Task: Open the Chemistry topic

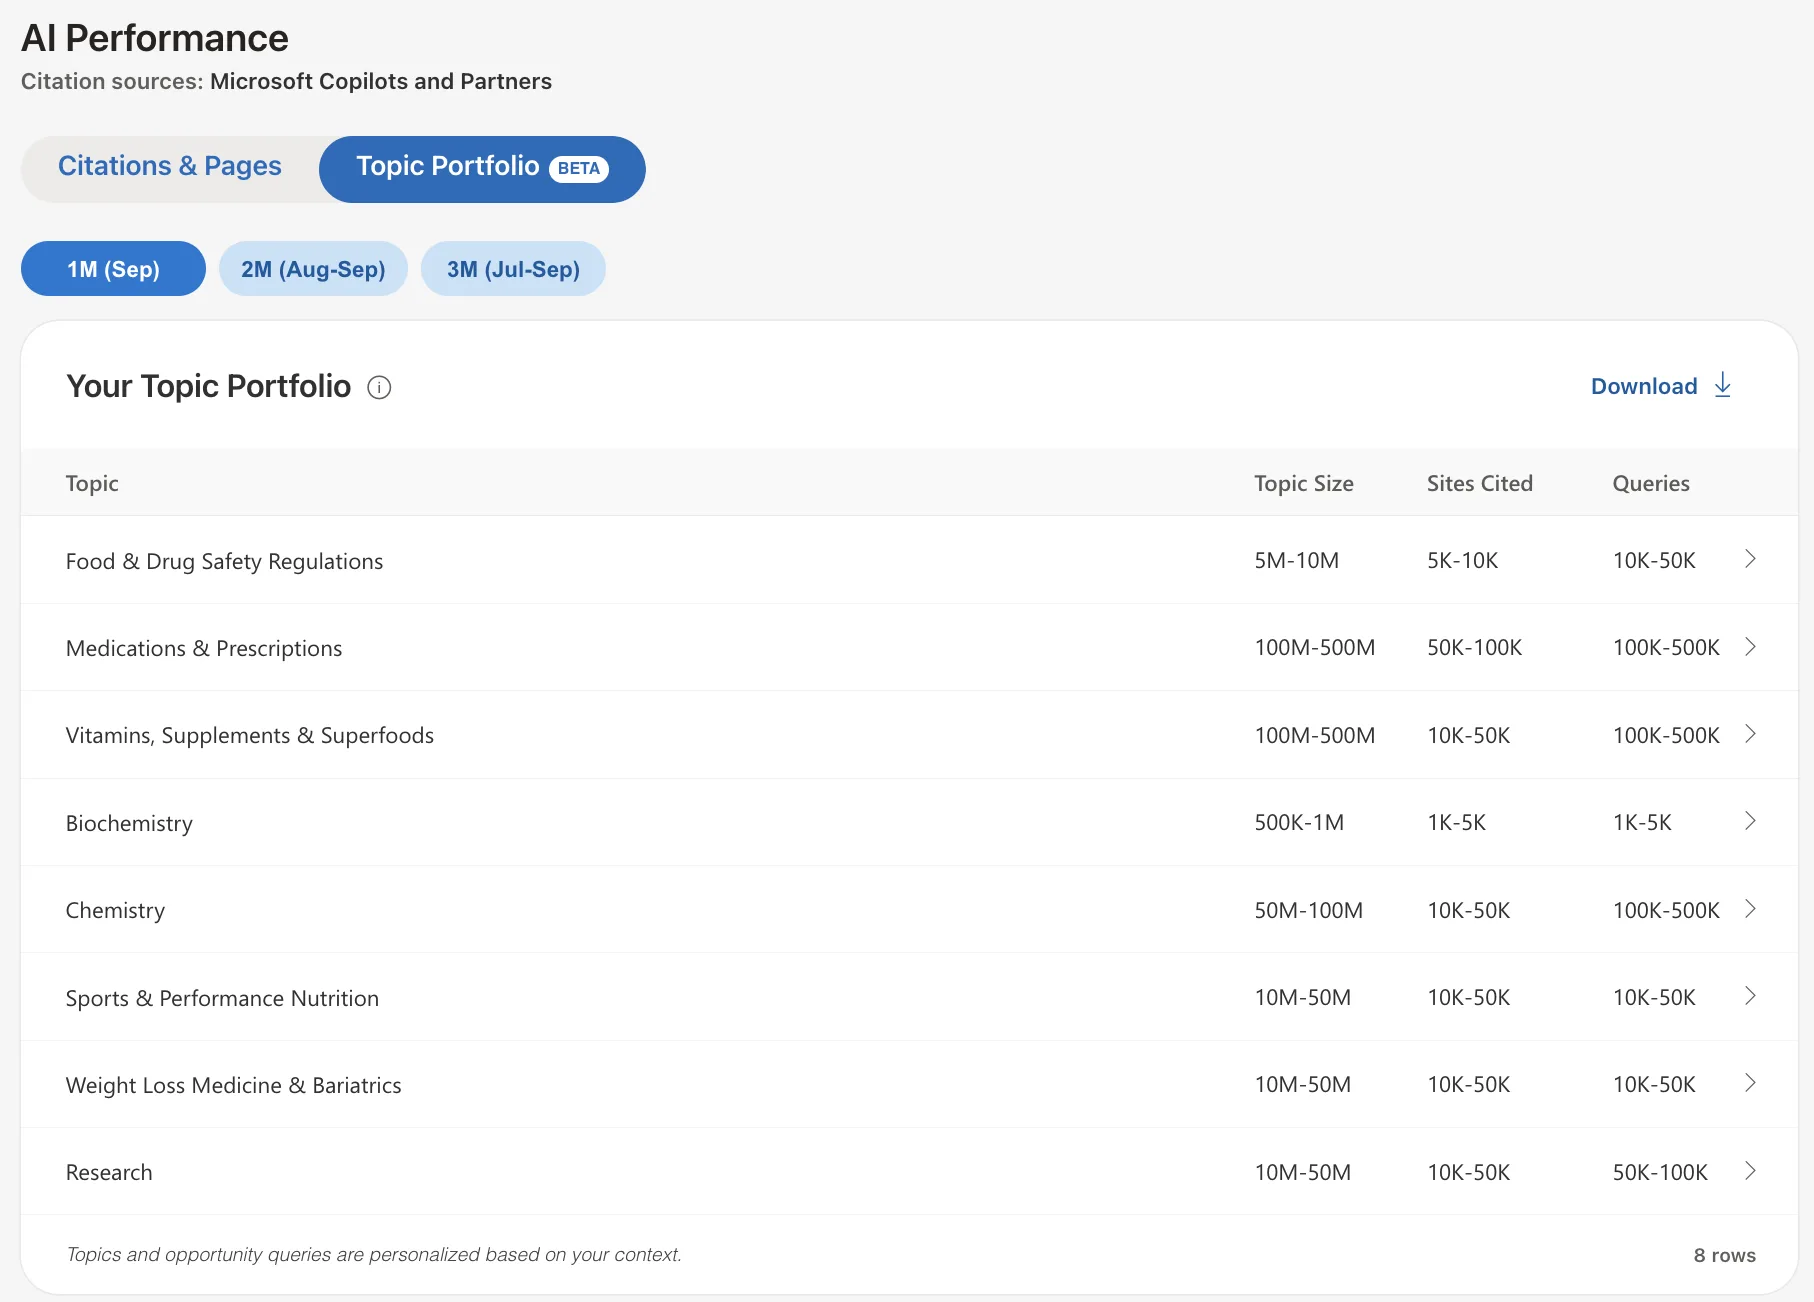Action: 115,910
